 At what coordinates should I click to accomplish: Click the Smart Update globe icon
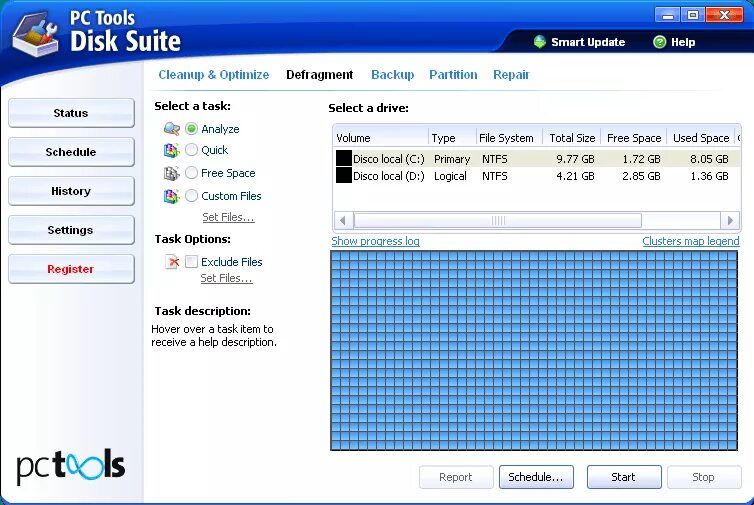(540, 42)
